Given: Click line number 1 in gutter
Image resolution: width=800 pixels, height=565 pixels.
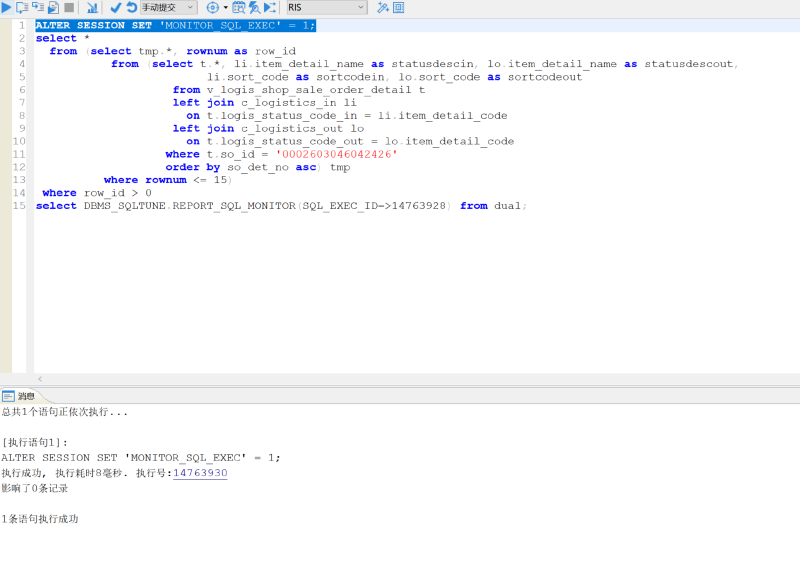Looking at the screenshot, I should (22, 26).
